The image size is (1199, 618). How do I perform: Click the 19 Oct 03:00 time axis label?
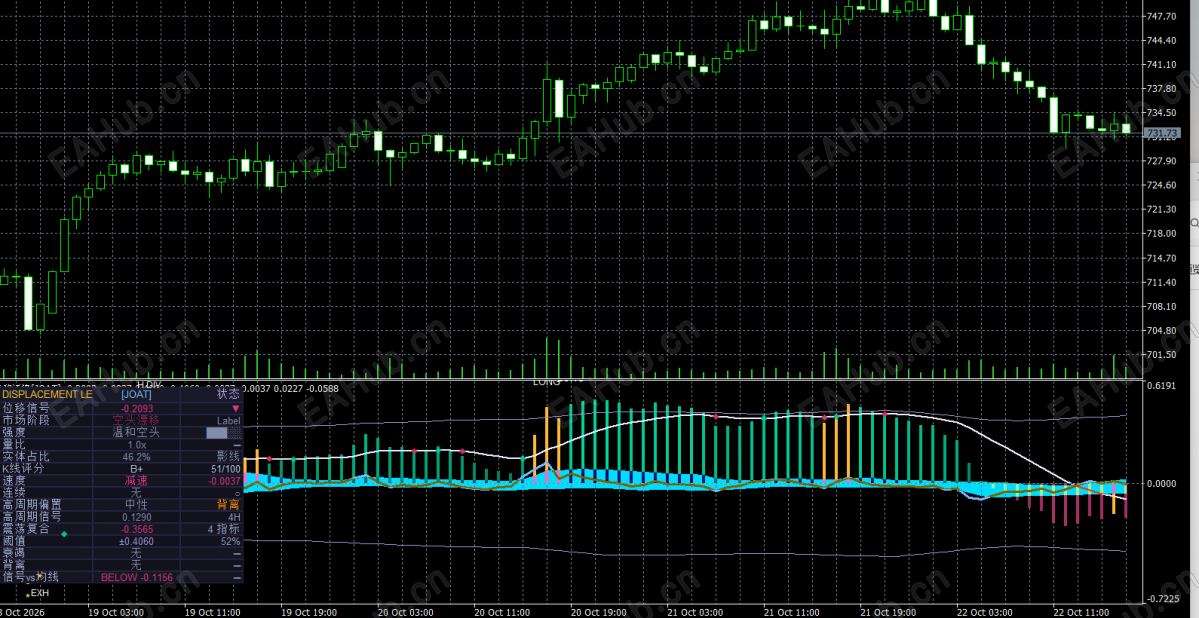click(116, 612)
